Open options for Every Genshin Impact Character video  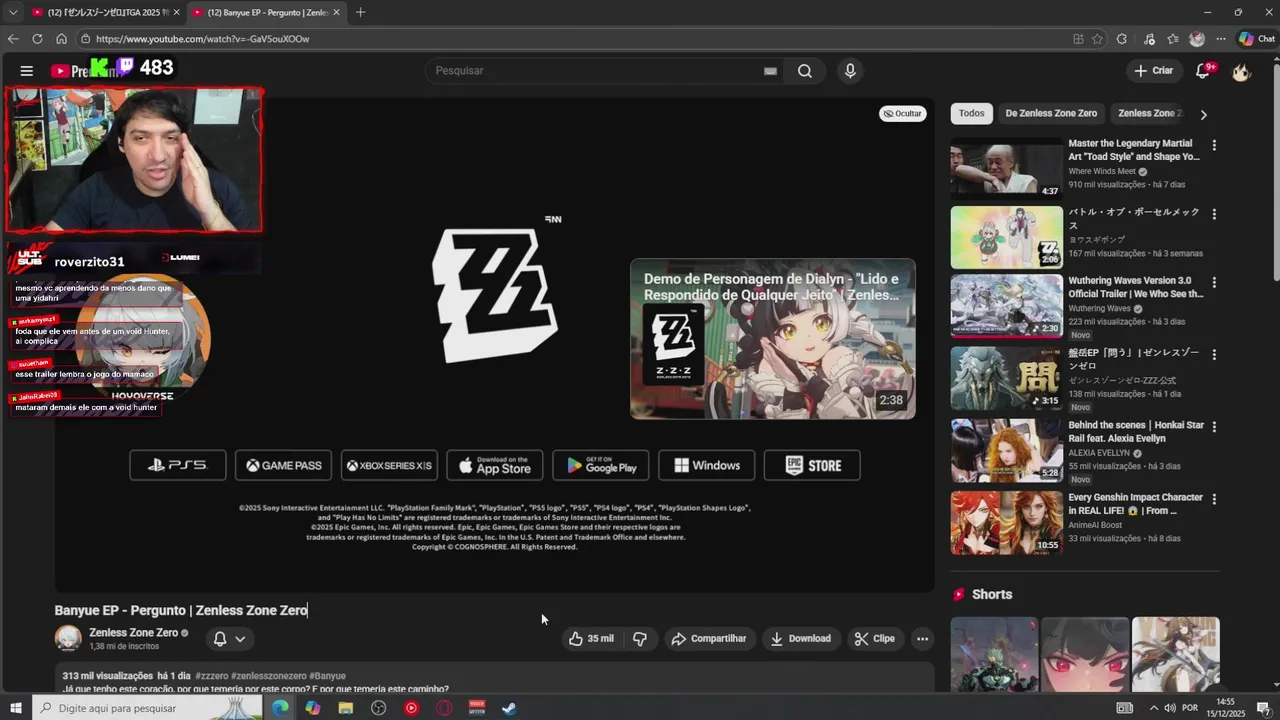pyautogui.click(x=1214, y=498)
